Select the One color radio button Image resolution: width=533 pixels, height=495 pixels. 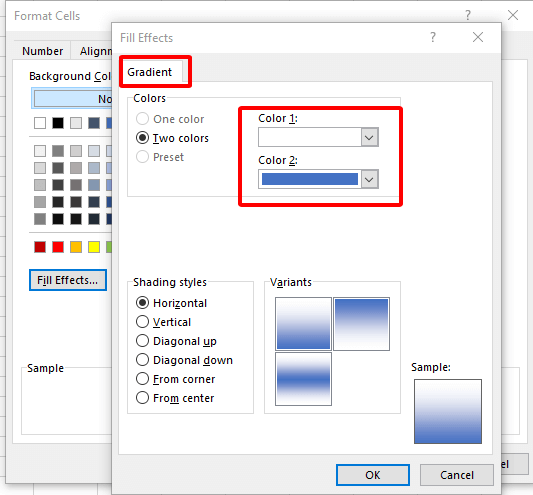pos(142,119)
